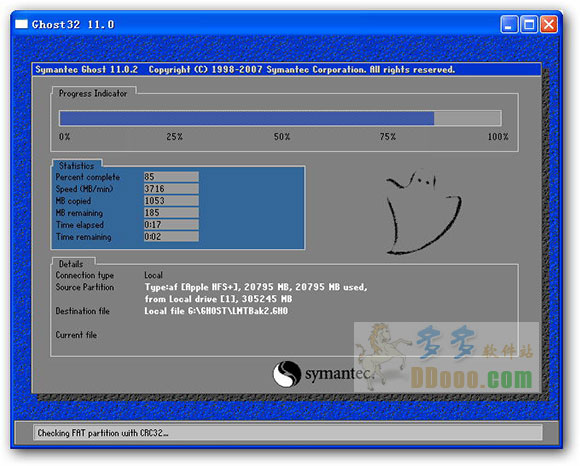Click the Time remaining label
This screenshot has height=466, width=580.
tap(84, 237)
